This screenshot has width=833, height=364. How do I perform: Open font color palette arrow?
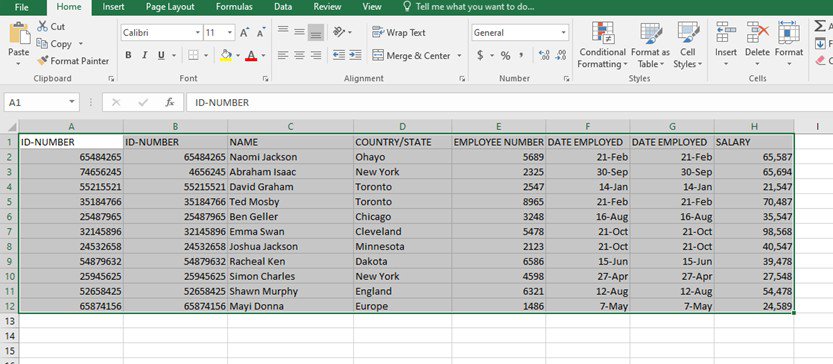pyautogui.click(x=263, y=55)
